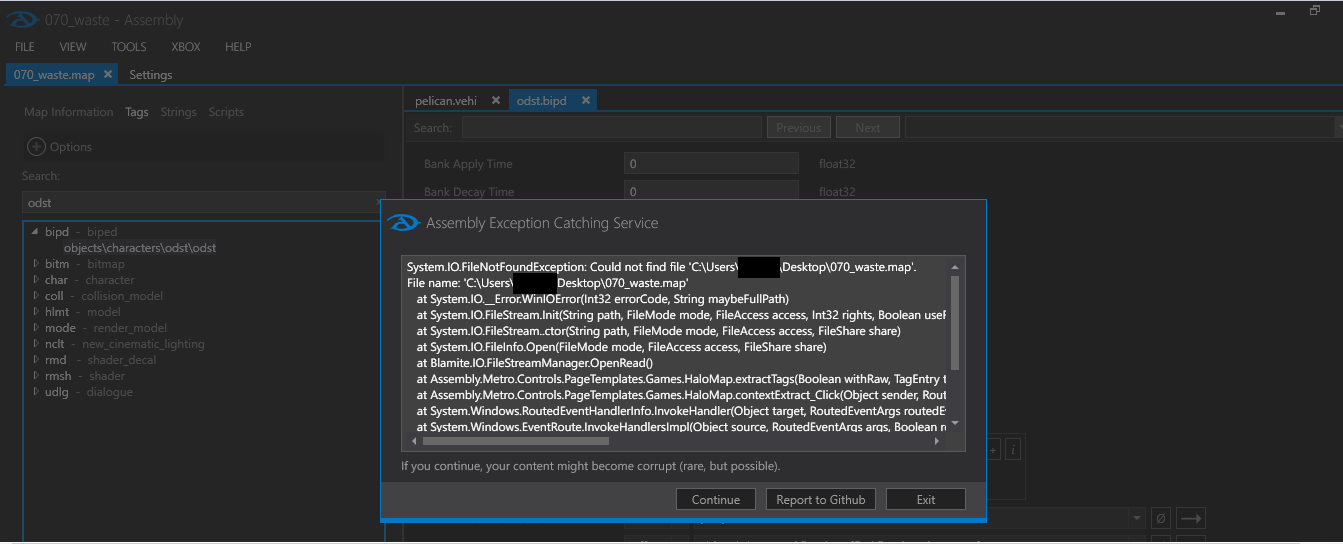
Task: Expand the hlmt model tree node
Action: tap(36, 312)
